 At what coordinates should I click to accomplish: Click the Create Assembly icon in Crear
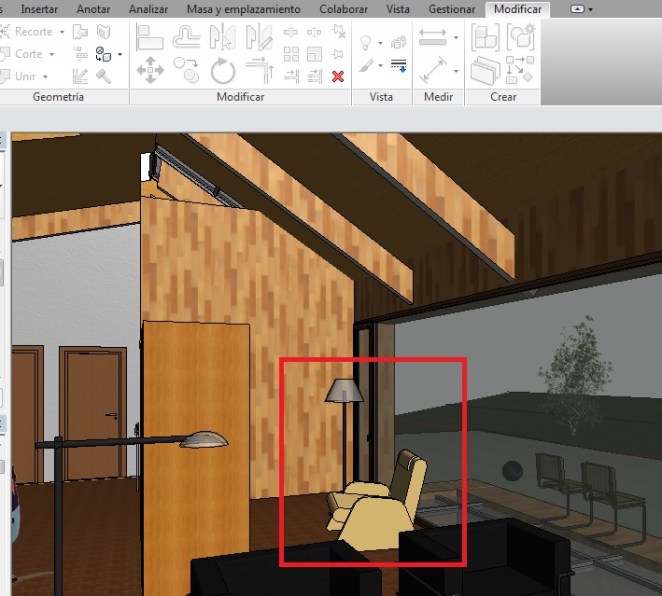pos(485,38)
